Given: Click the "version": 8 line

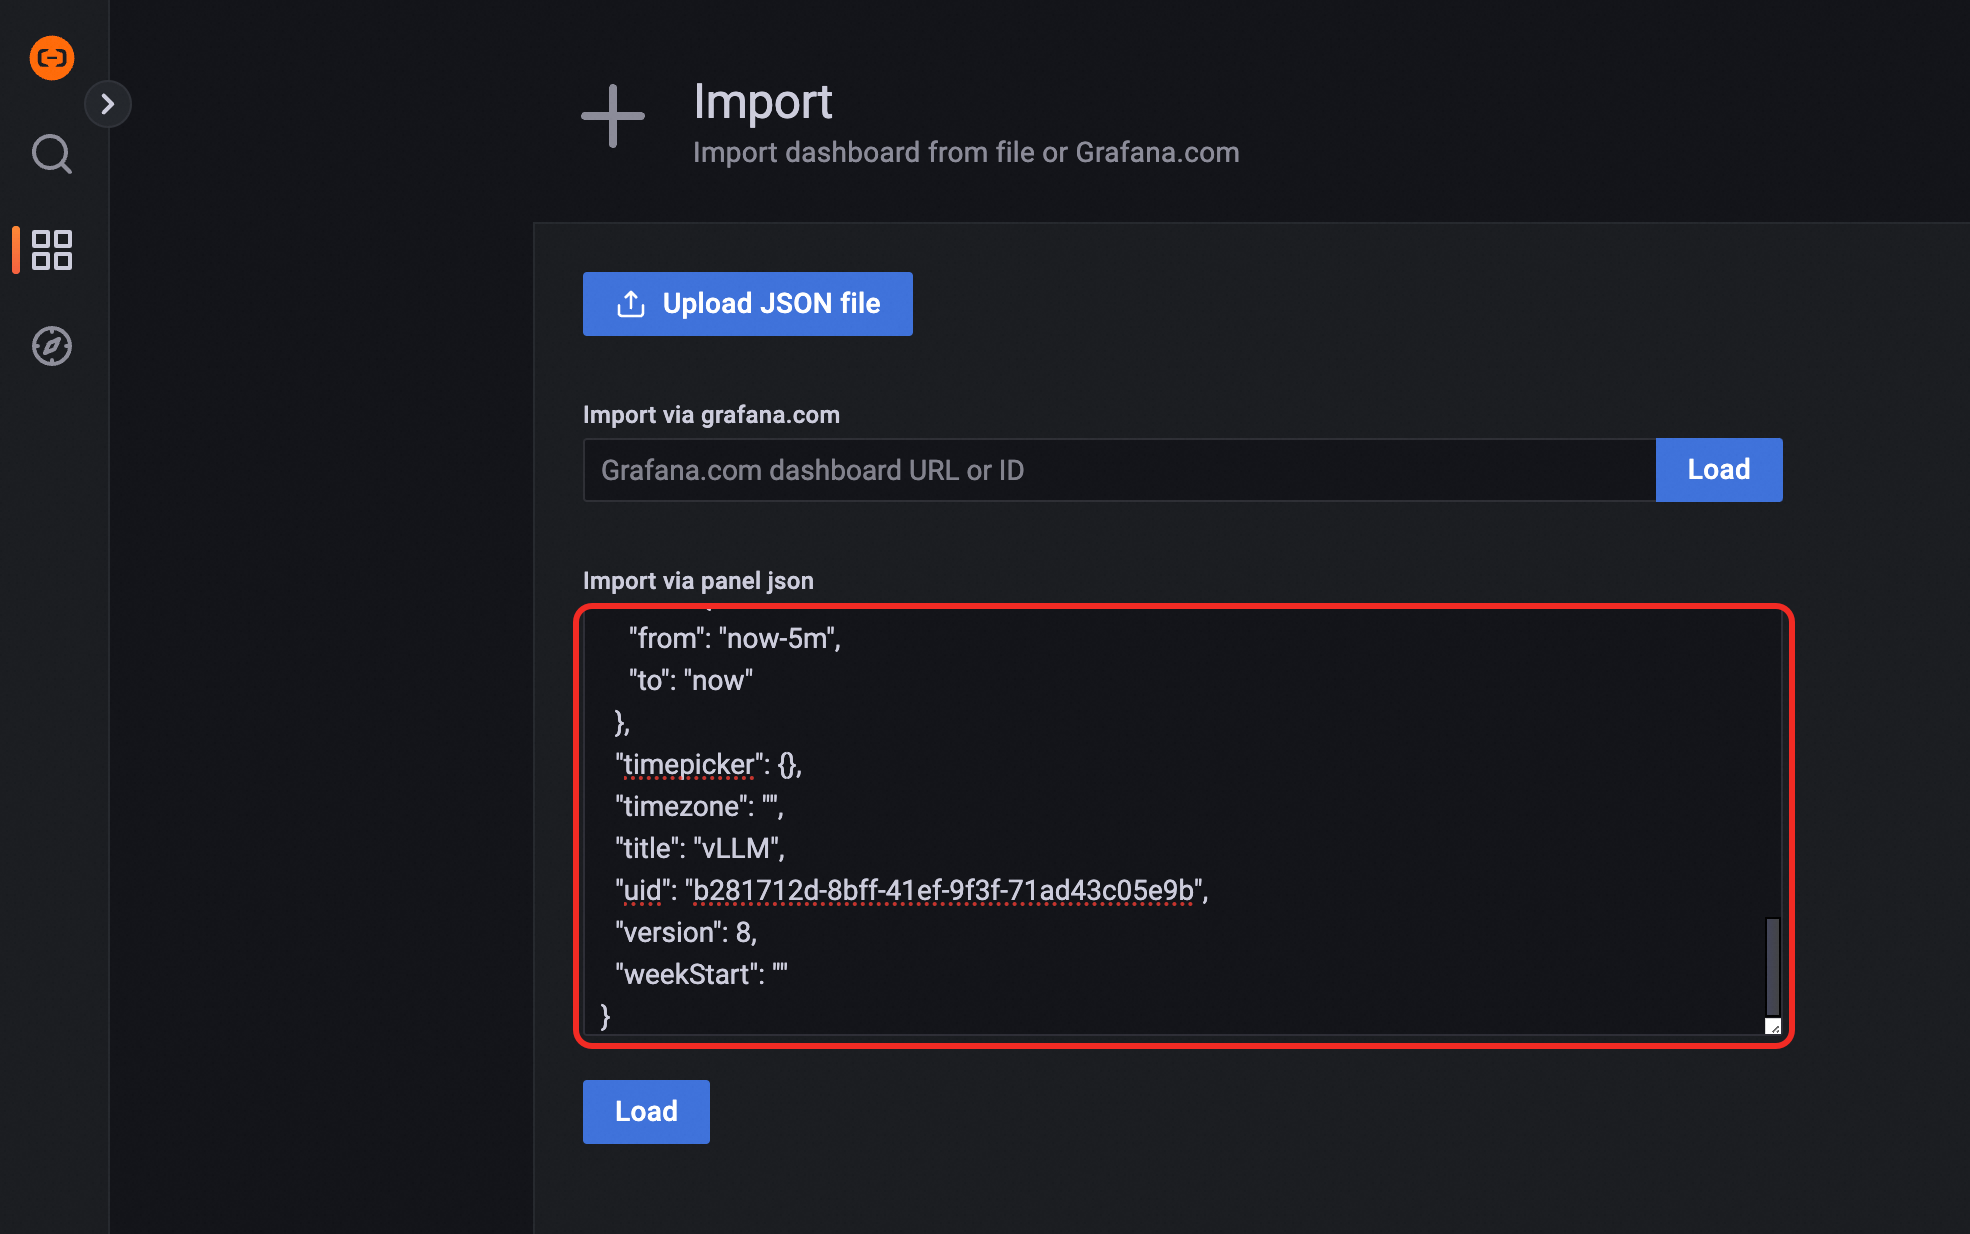Looking at the screenshot, I should pos(686,932).
